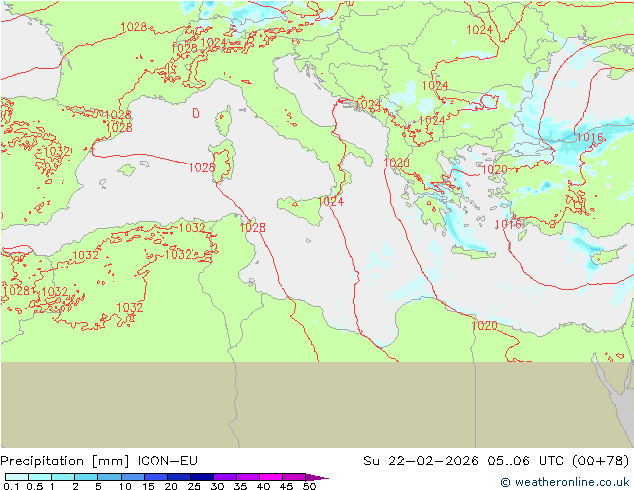634x490 pixels.
Task: Pick legend swatch between 10 and 15
Action: click(133, 477)
